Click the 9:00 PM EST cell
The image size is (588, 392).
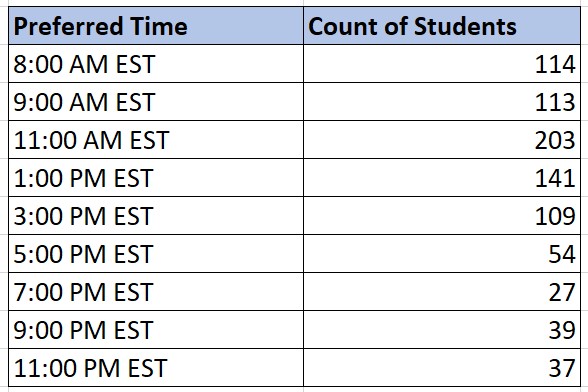click(156, 329)
